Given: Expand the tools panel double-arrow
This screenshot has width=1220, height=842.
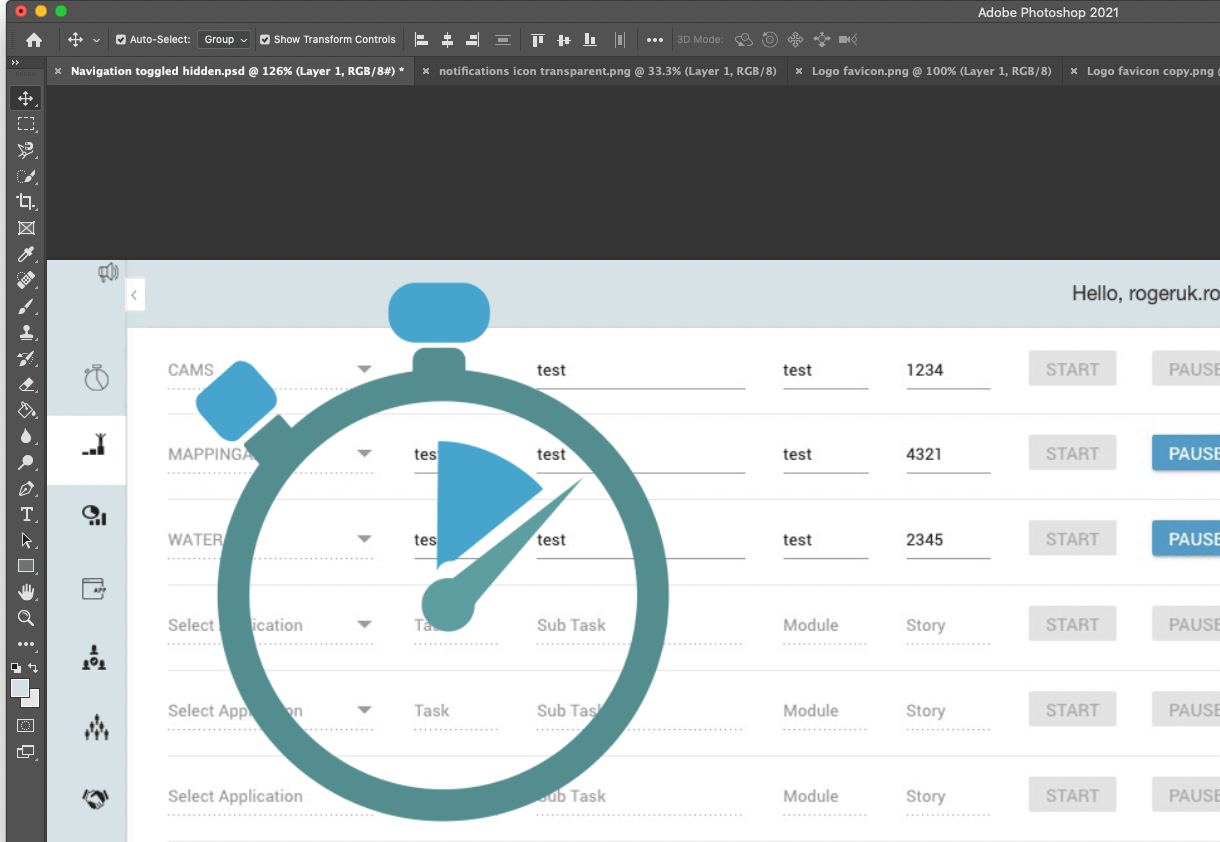Looking at the screenshot, I should [15, 63].
